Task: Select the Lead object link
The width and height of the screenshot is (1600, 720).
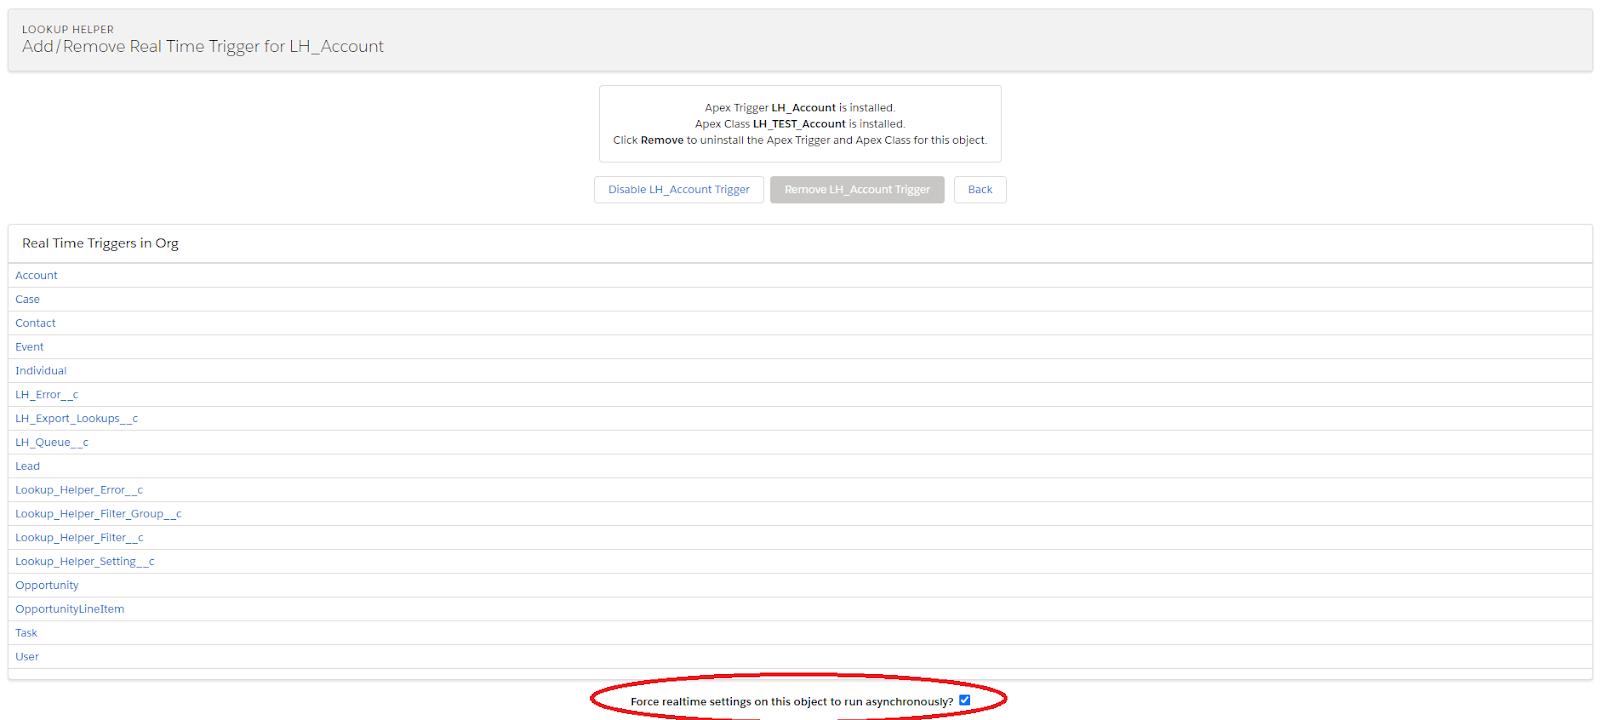Action: tap(27, 467)
